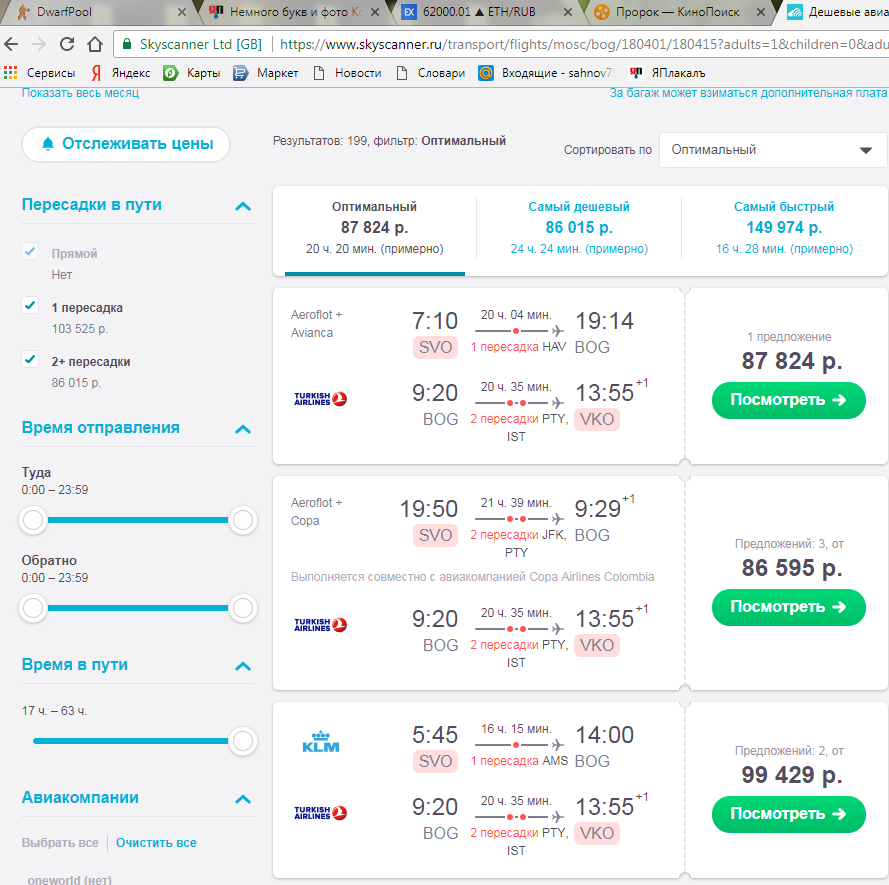Open the Сортировать по dropdown

(x=773, y=150)
